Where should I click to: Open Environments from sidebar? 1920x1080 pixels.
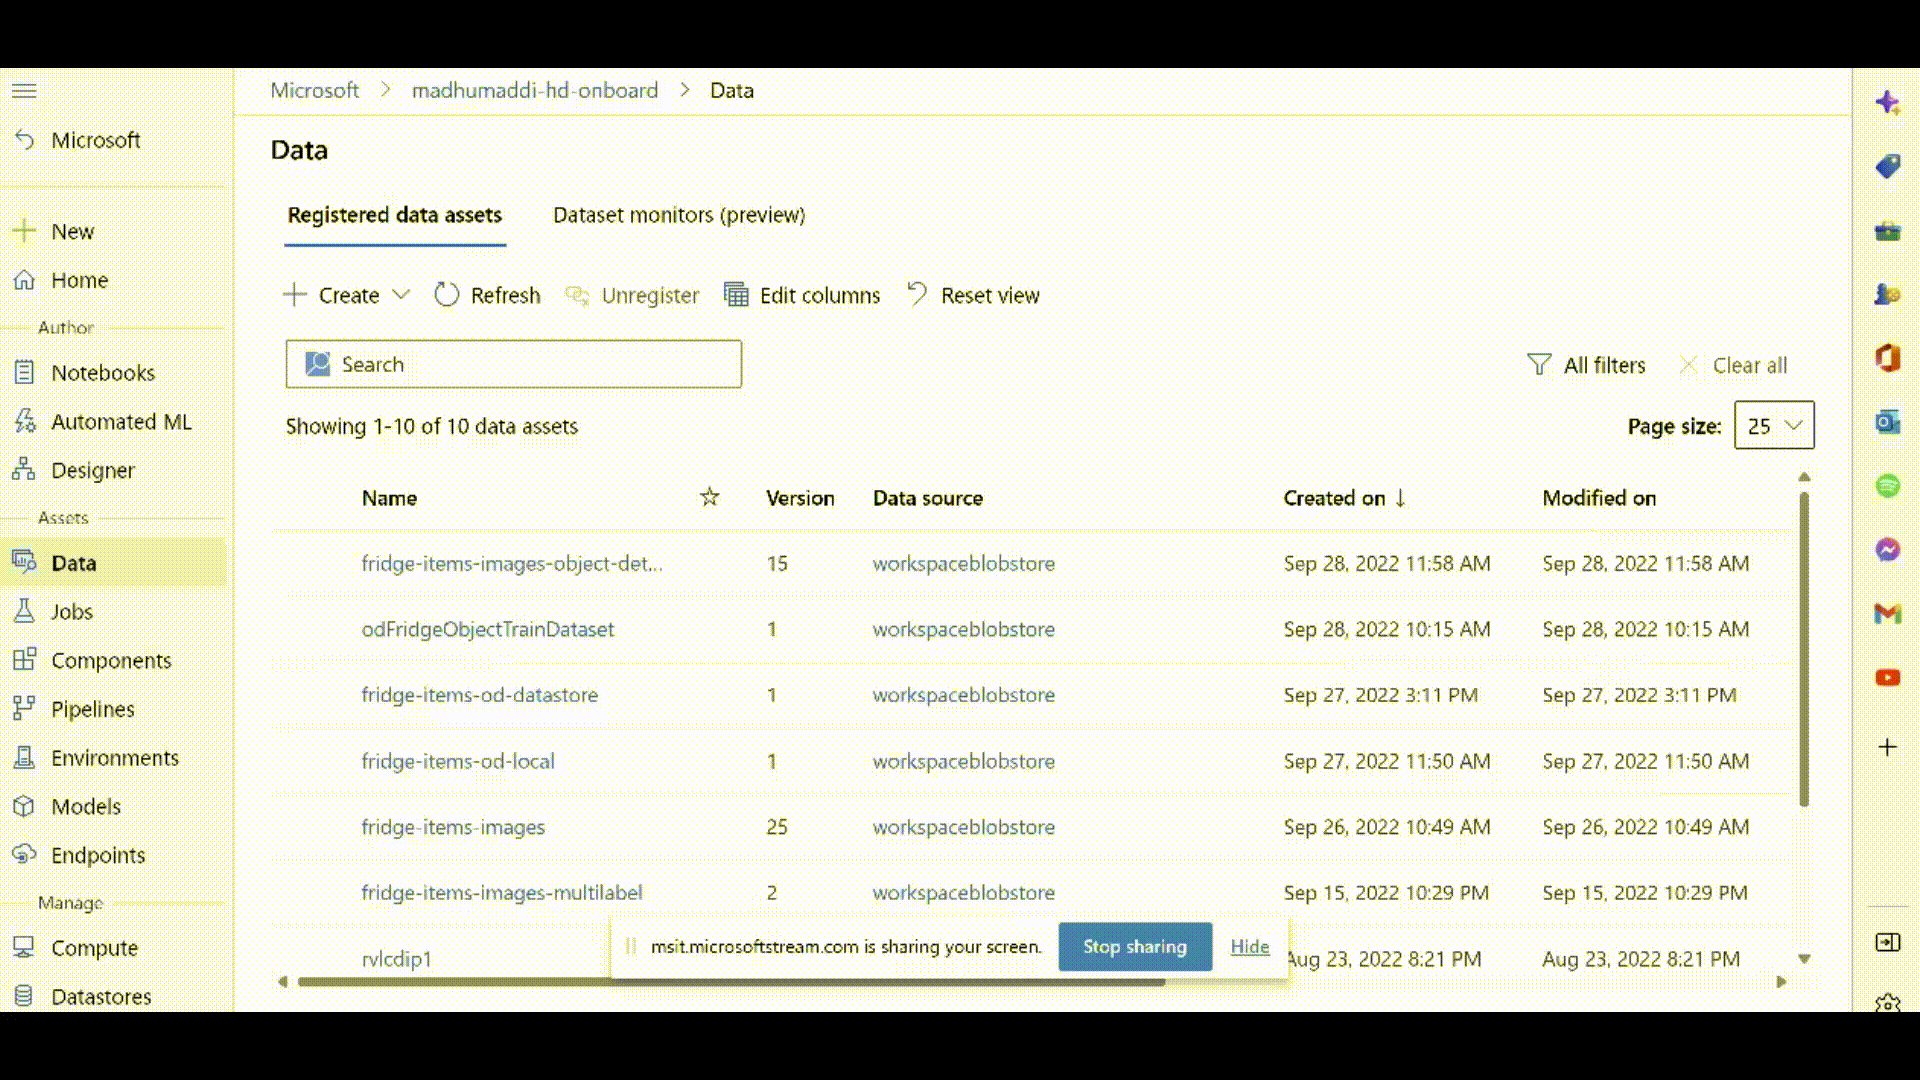tap(115, 757)
